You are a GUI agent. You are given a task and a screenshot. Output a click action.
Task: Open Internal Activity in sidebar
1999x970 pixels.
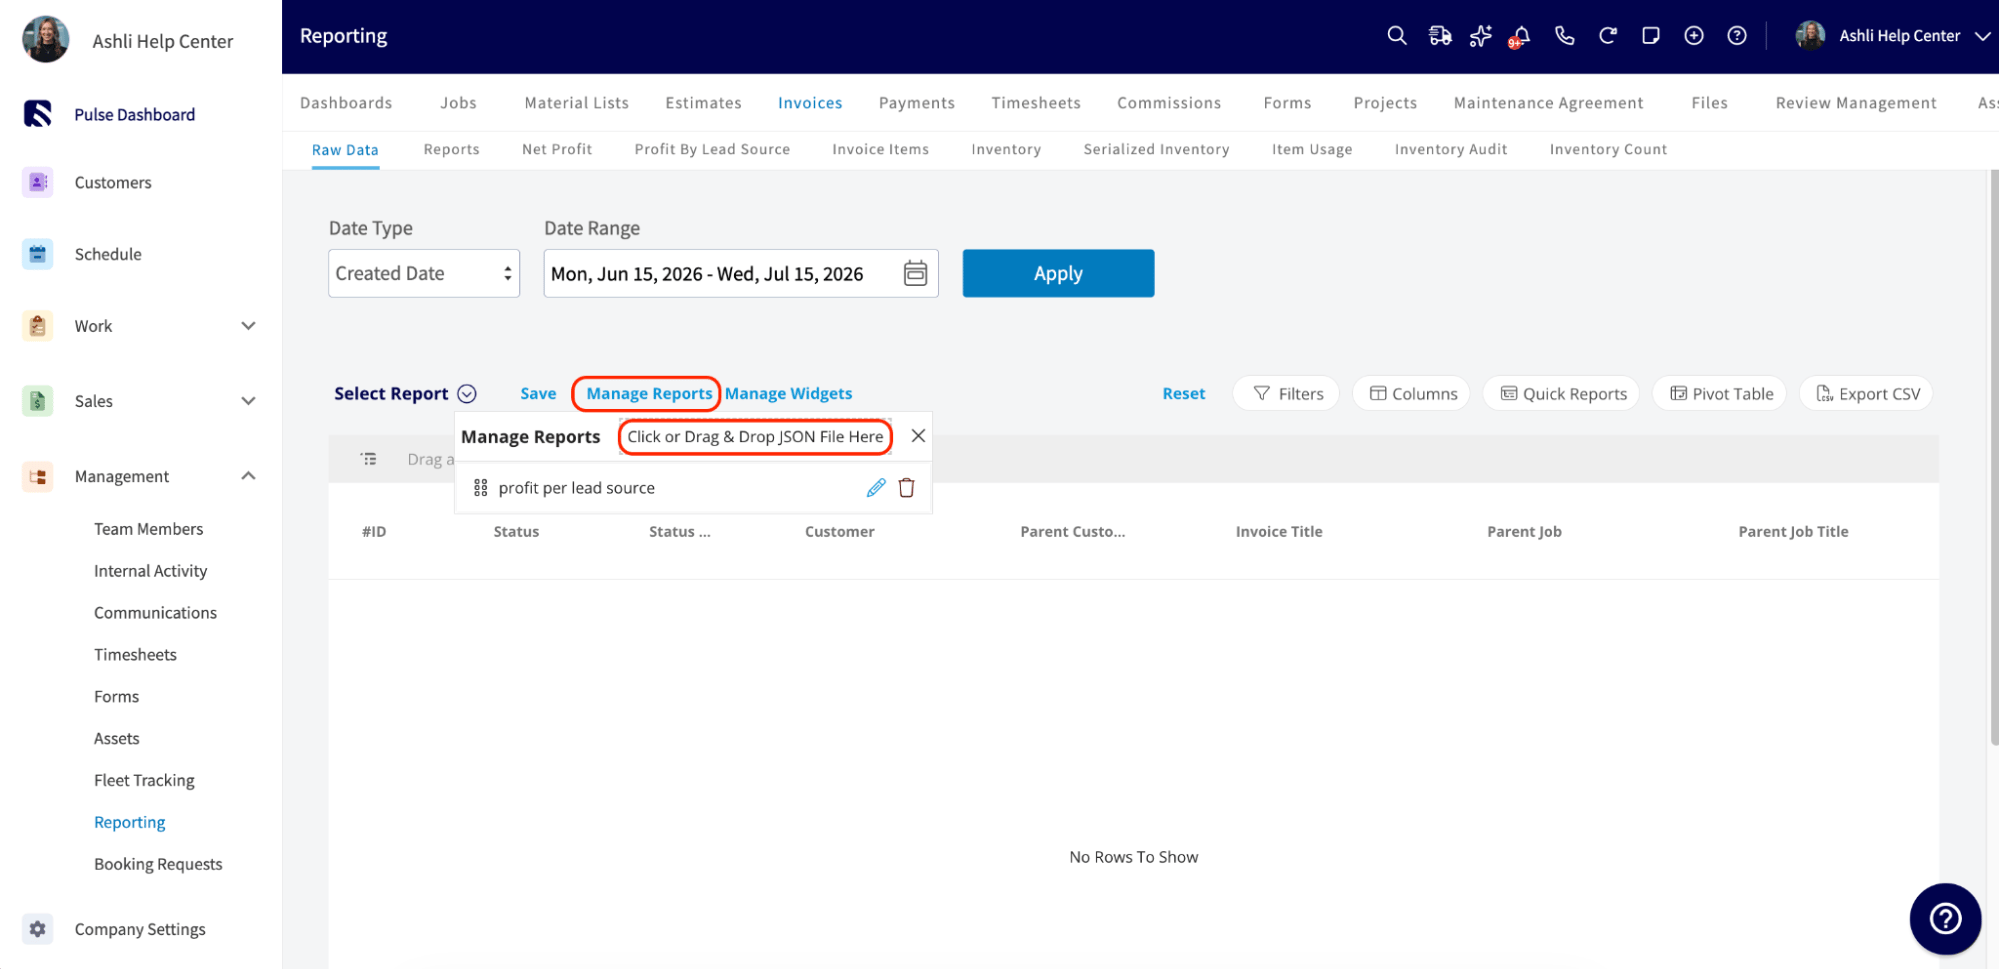click(x=151, y=571)
